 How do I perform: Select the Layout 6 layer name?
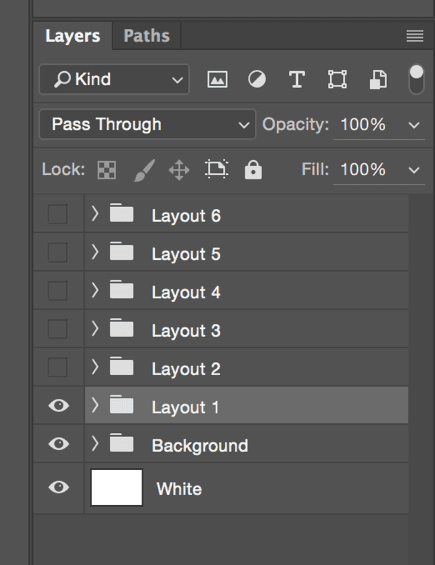(186, 216)
